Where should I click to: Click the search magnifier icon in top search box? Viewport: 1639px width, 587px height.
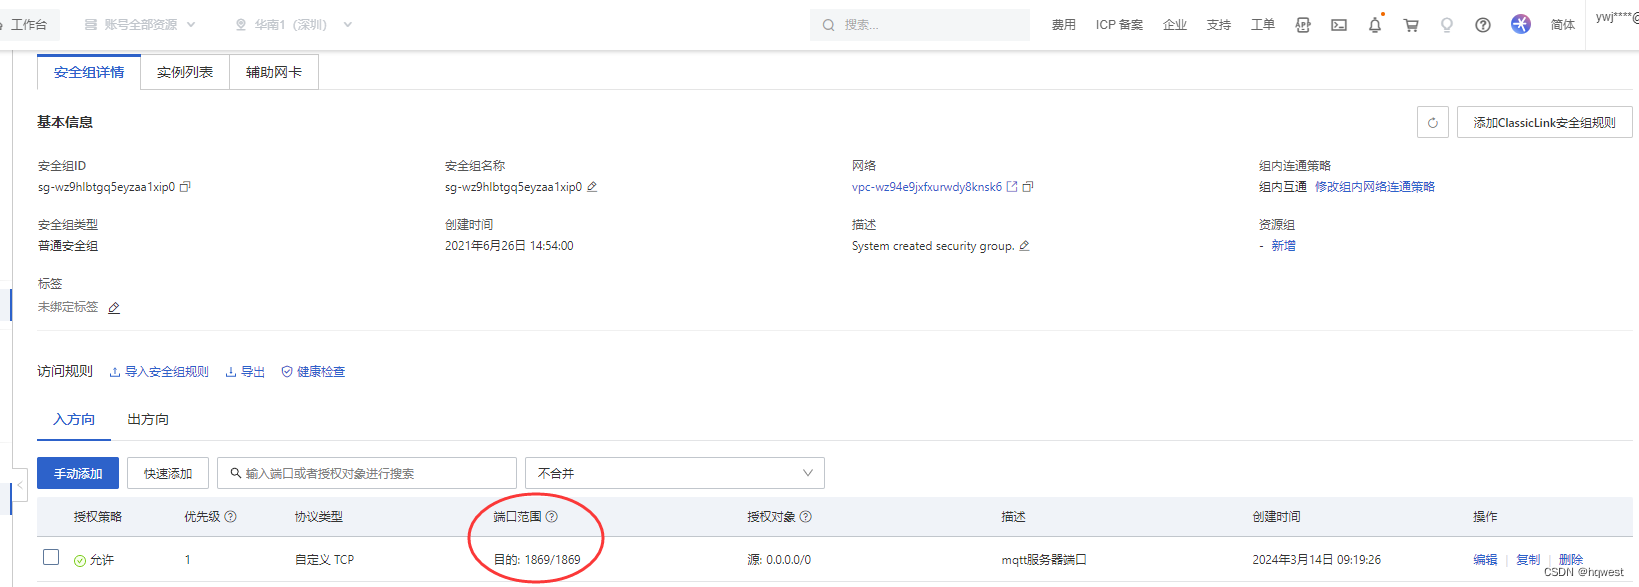click(828, 25)
